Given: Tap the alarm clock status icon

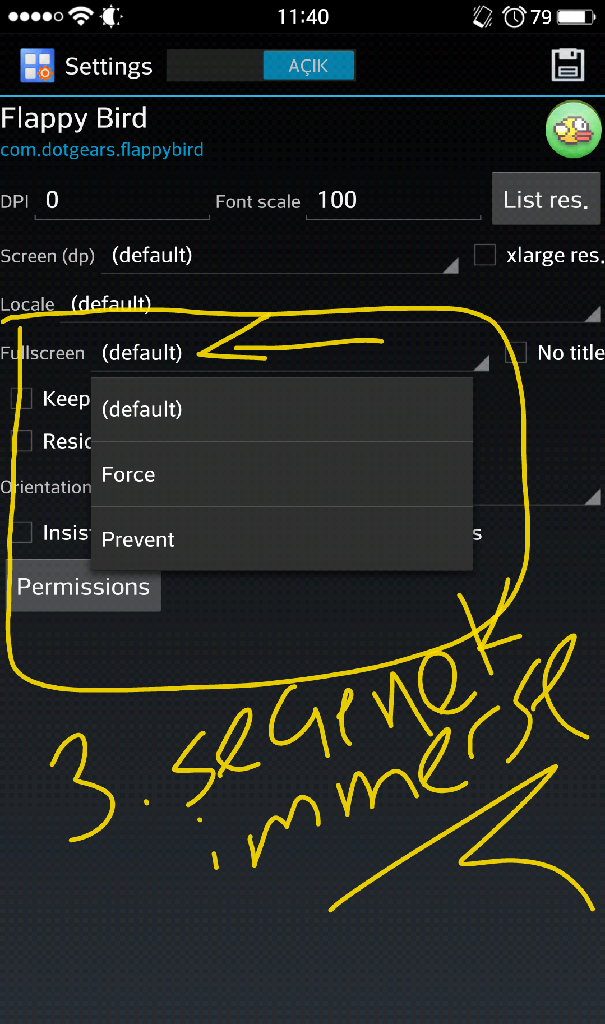Looking at the screenshot, I should [514, 16].
